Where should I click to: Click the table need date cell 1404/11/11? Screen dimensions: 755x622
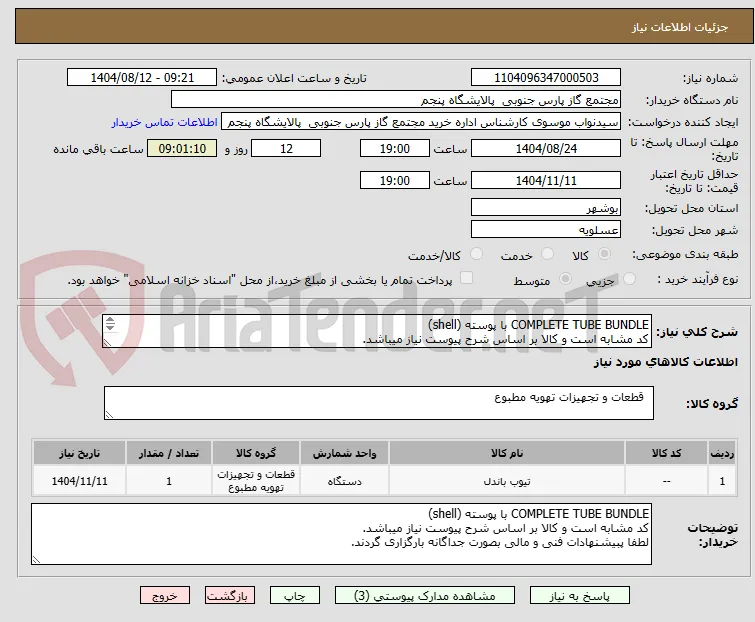[x=79, y=481]
